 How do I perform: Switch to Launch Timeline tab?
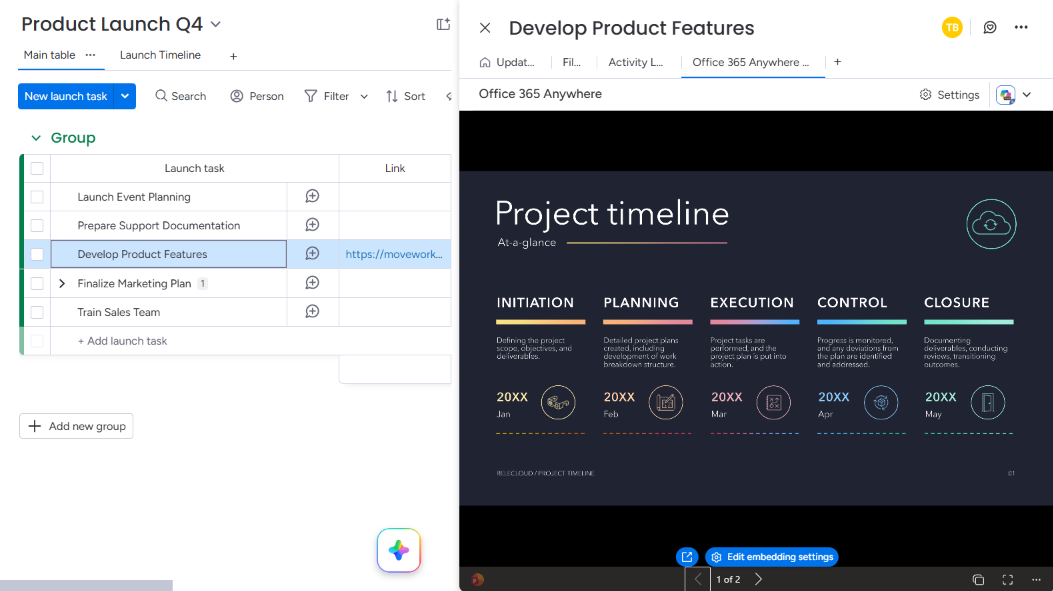tap(160, 55)
